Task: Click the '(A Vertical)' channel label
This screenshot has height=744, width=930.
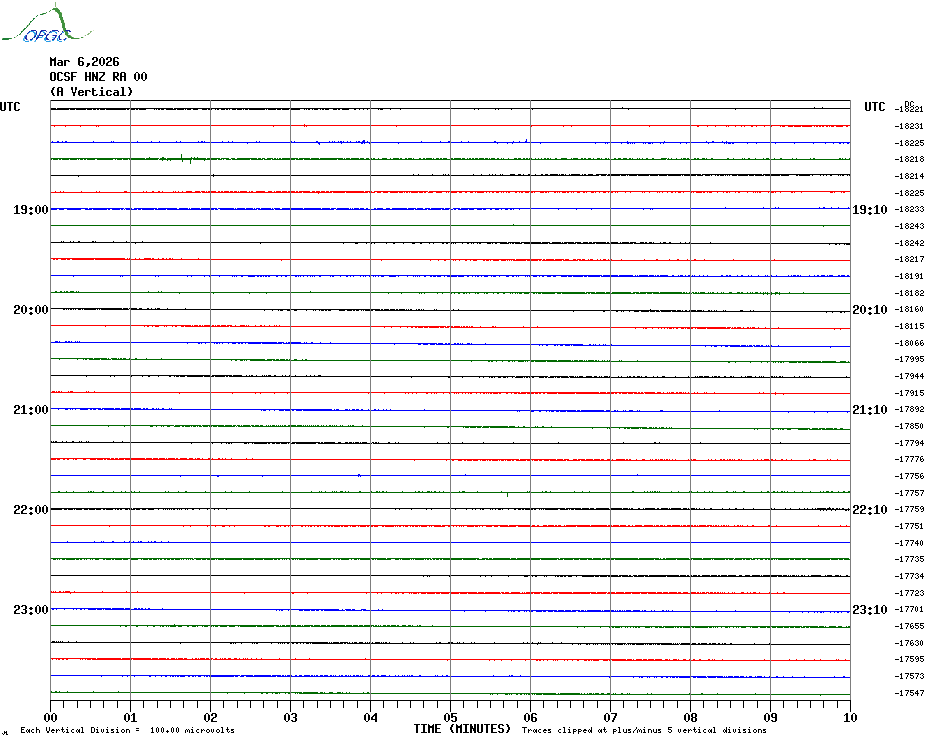Action: [91, 92]
